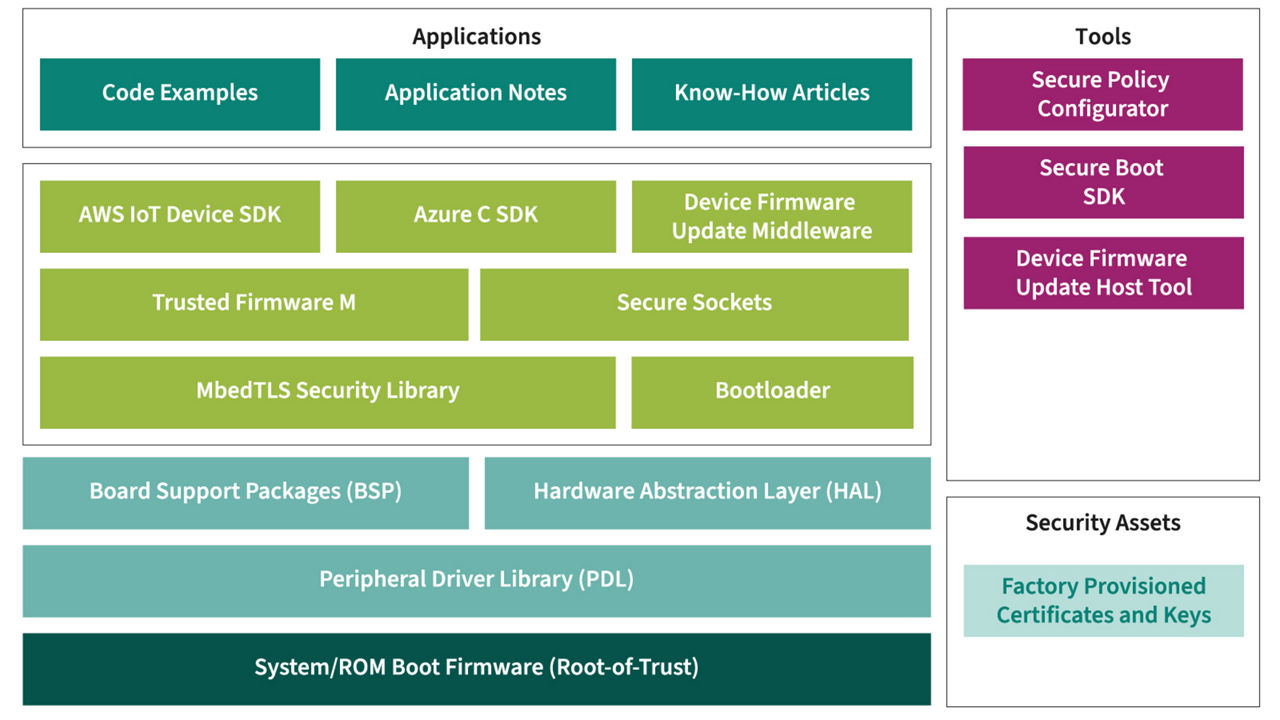Image resolution: width=1280 pixels, height=720 pixels.
Task: Select the Secure Sockets block
Action: (x=694, y=304)
